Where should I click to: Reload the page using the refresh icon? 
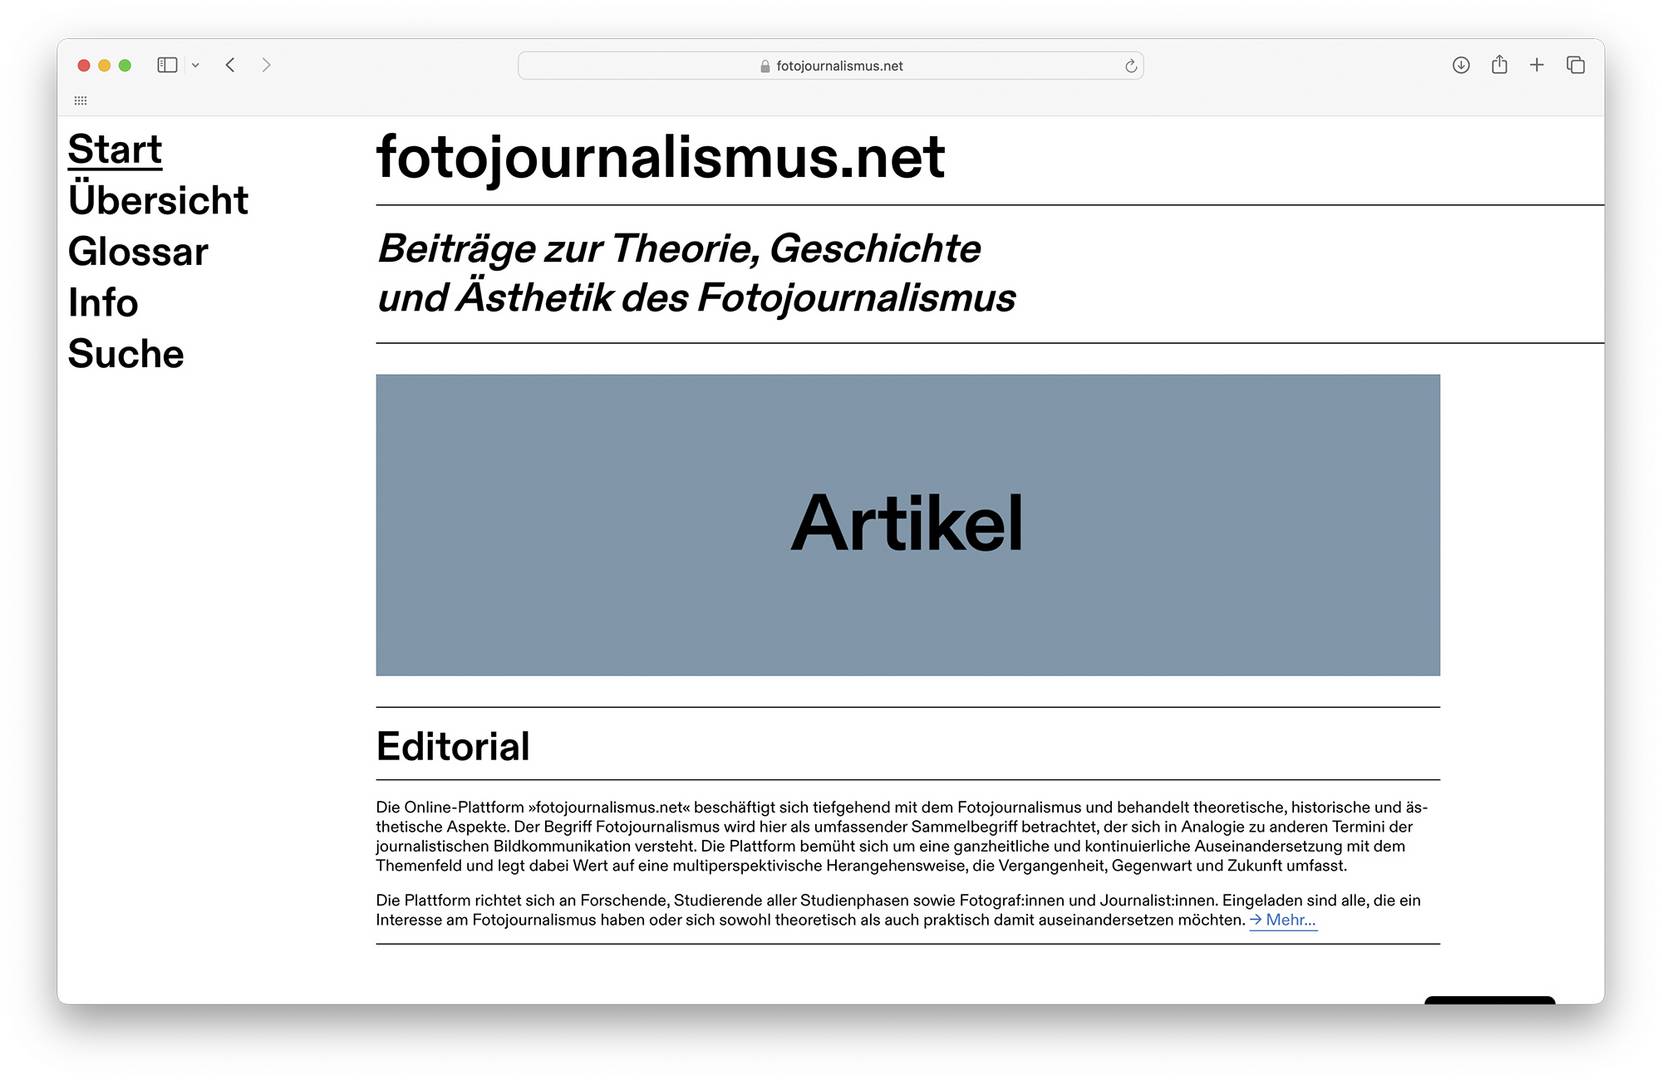click(1130, 66)
